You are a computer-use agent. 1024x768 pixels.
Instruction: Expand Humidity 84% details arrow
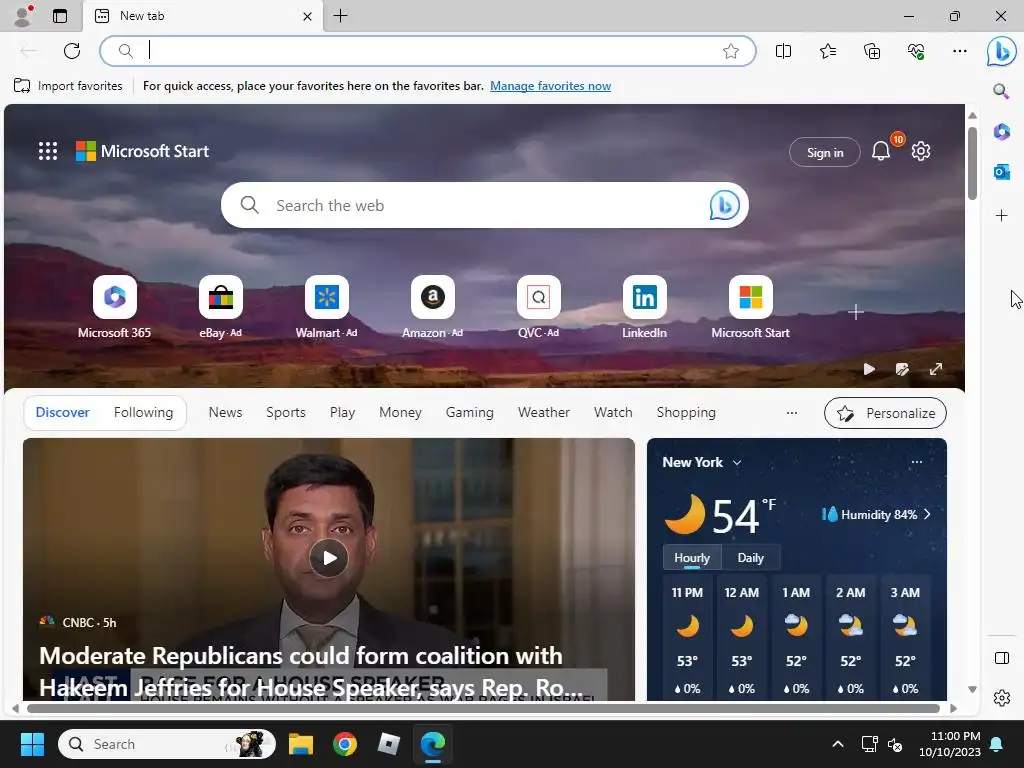coord(927,515)
